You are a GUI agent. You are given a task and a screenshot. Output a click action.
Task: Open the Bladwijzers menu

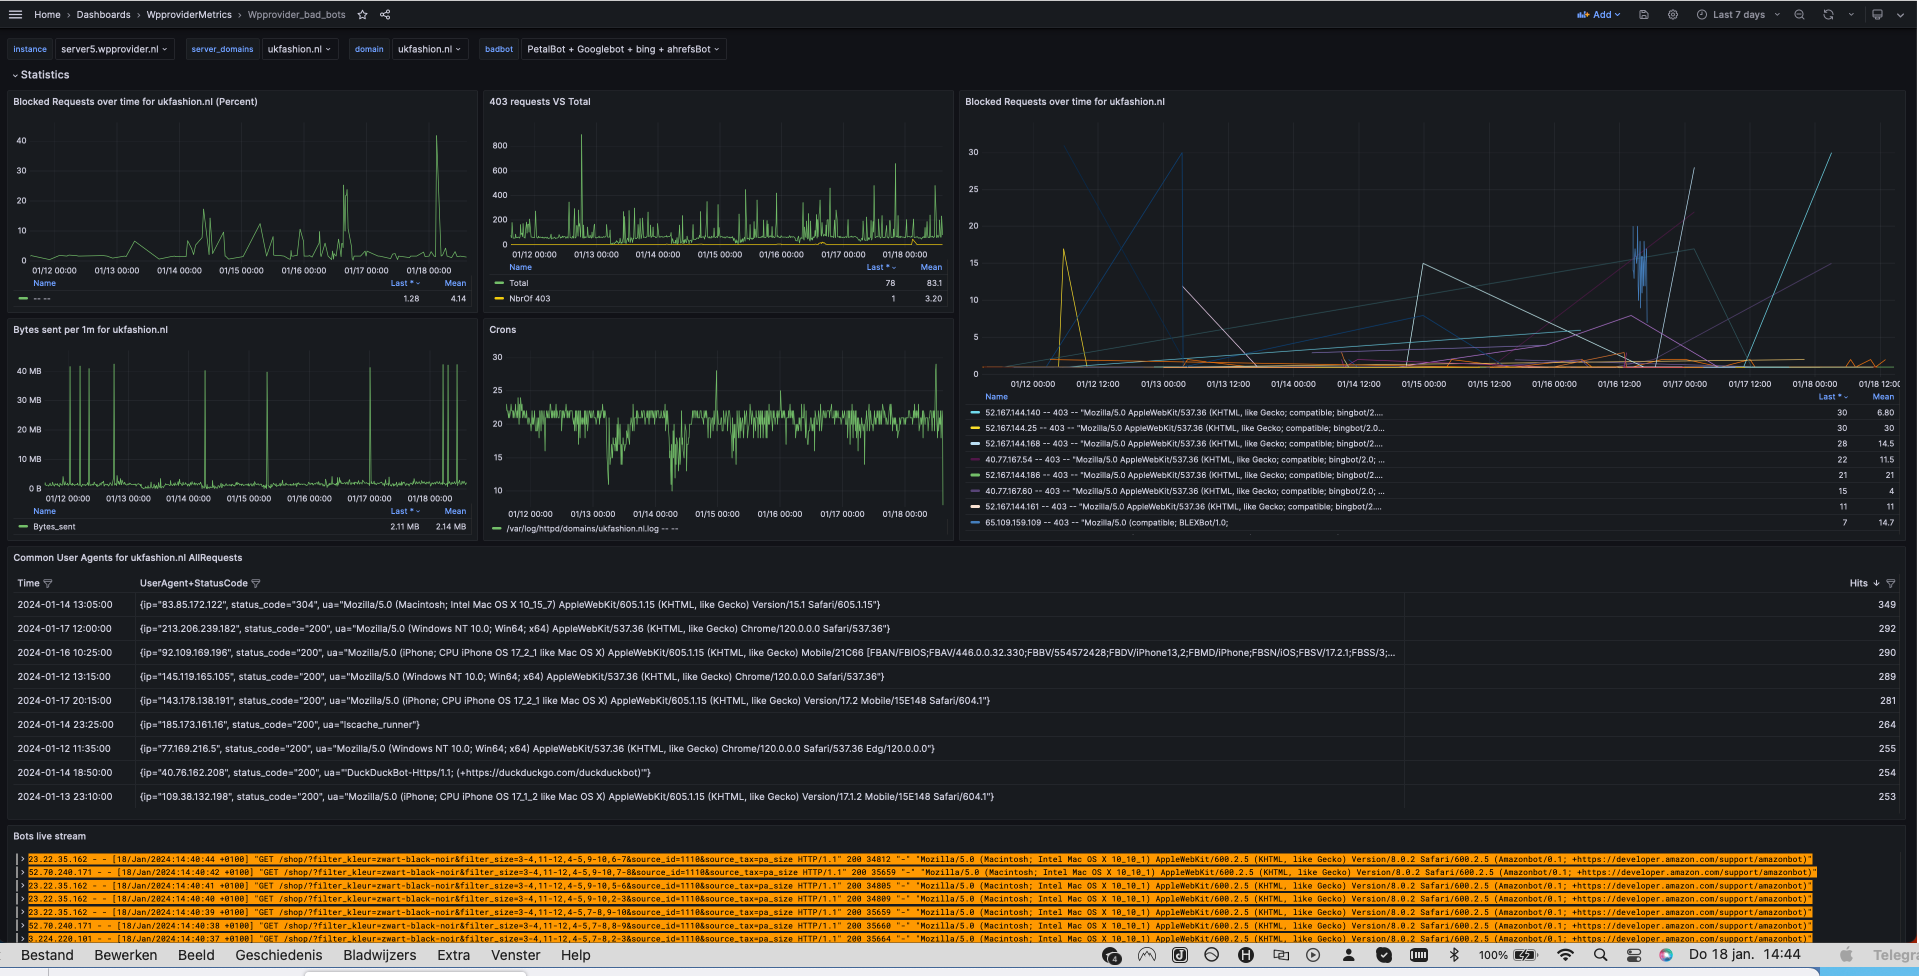[x=379, y=955]
